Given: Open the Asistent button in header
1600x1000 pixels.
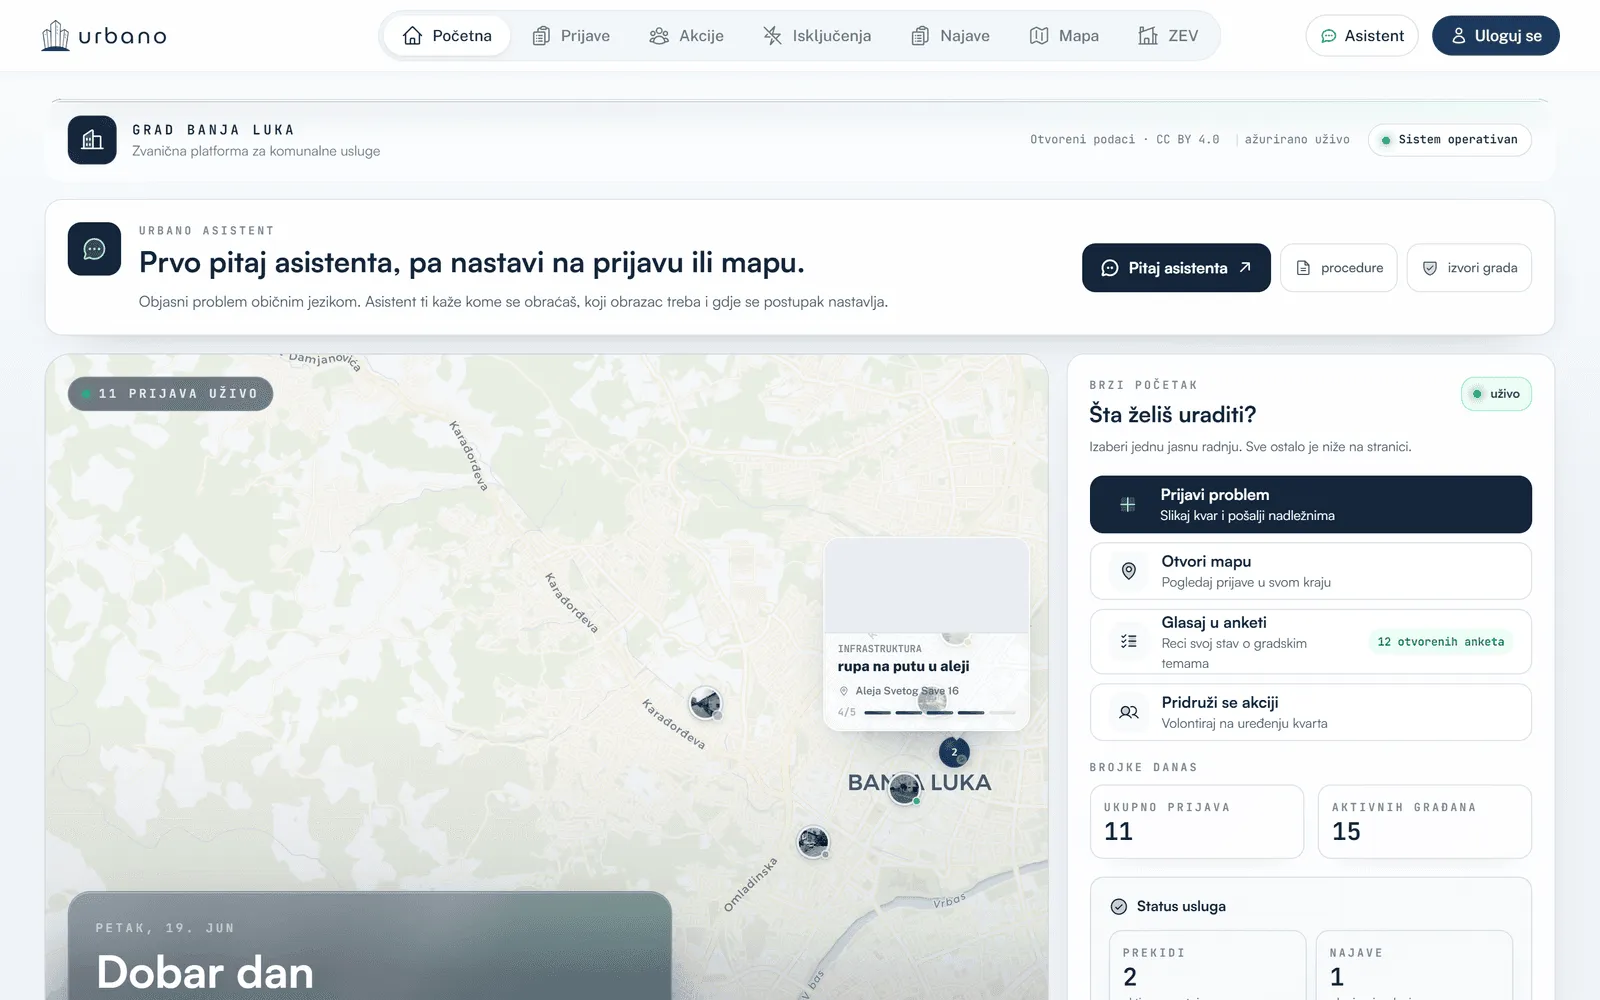Looking at the screenshot, I should [x=1362, y=36].
